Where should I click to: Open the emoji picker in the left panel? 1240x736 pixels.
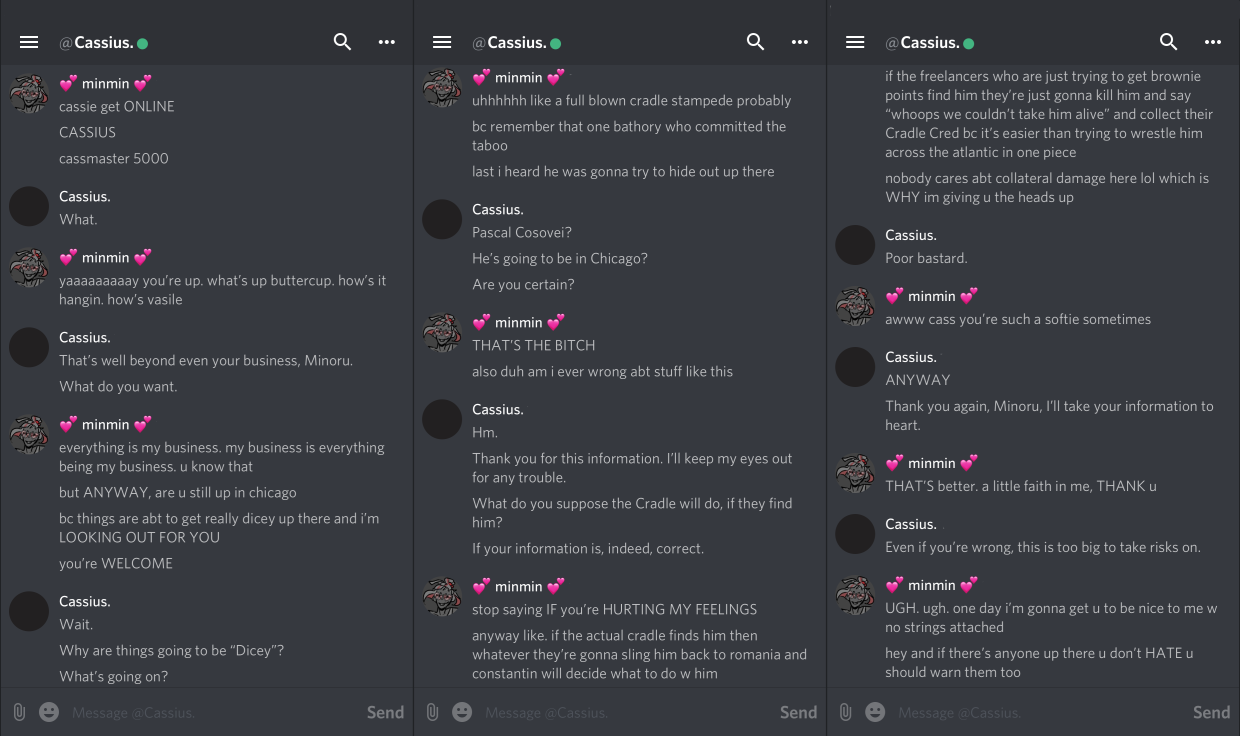pos(49,712)
